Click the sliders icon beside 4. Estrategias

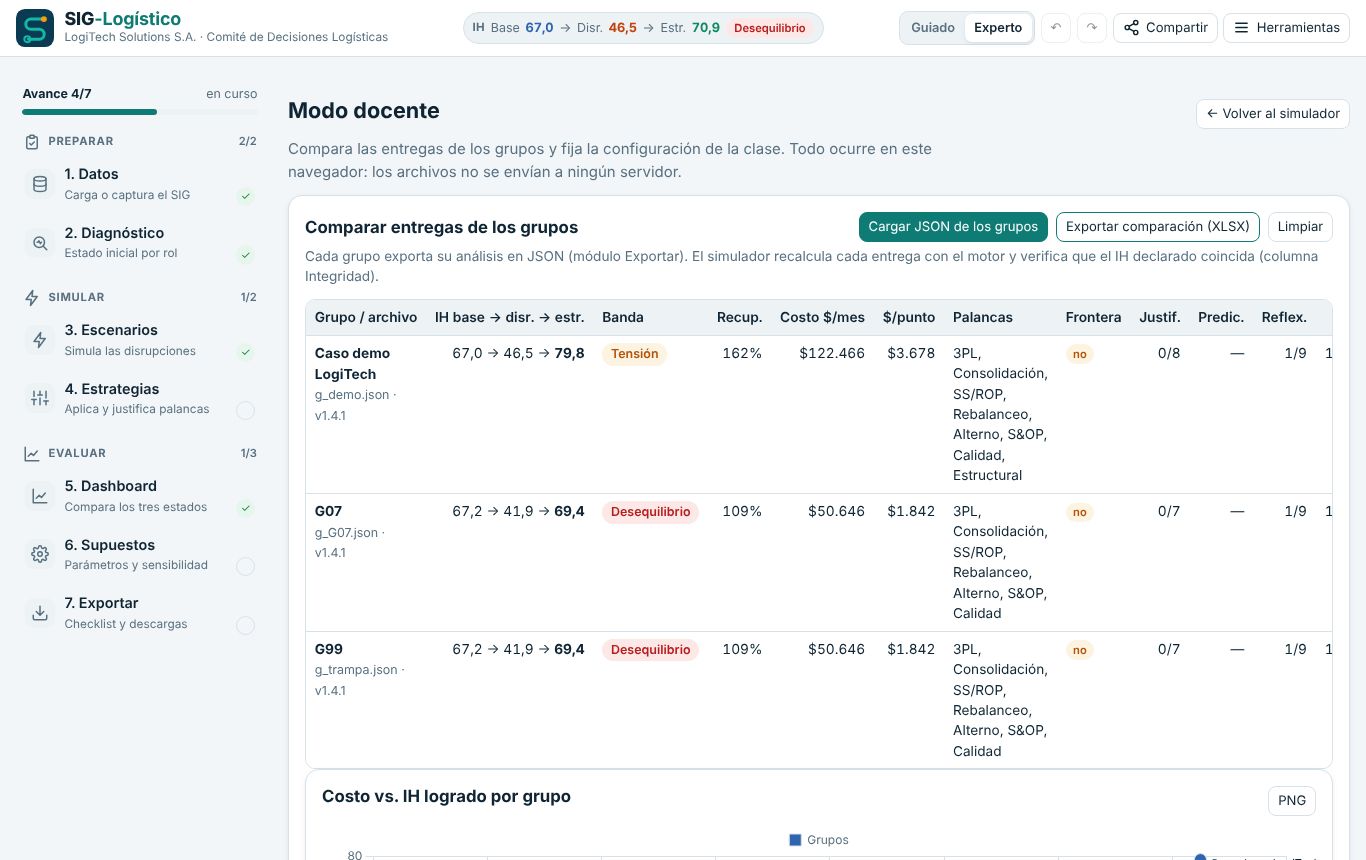[x=40, y=399]
